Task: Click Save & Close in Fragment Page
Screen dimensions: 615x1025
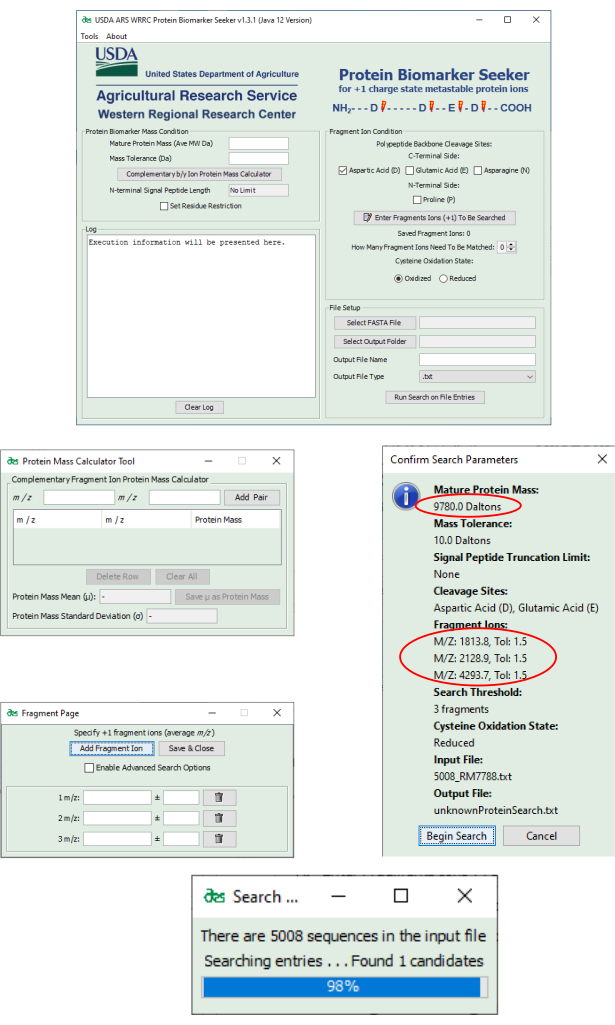Action: (191, 748)
